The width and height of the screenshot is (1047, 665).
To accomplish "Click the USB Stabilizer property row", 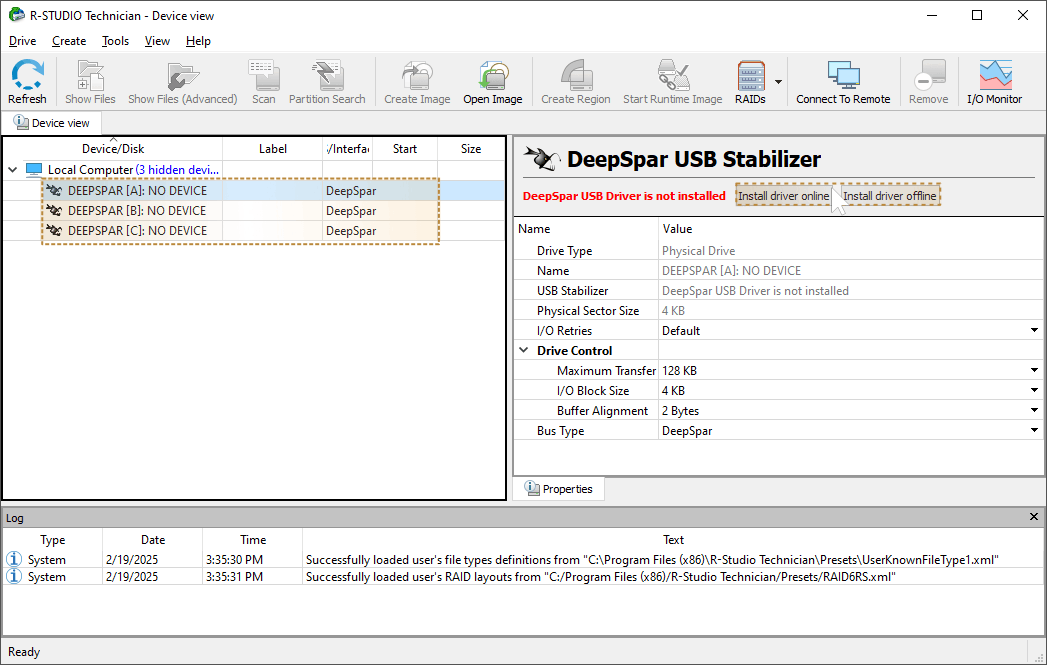I will [x=779, y=290].
